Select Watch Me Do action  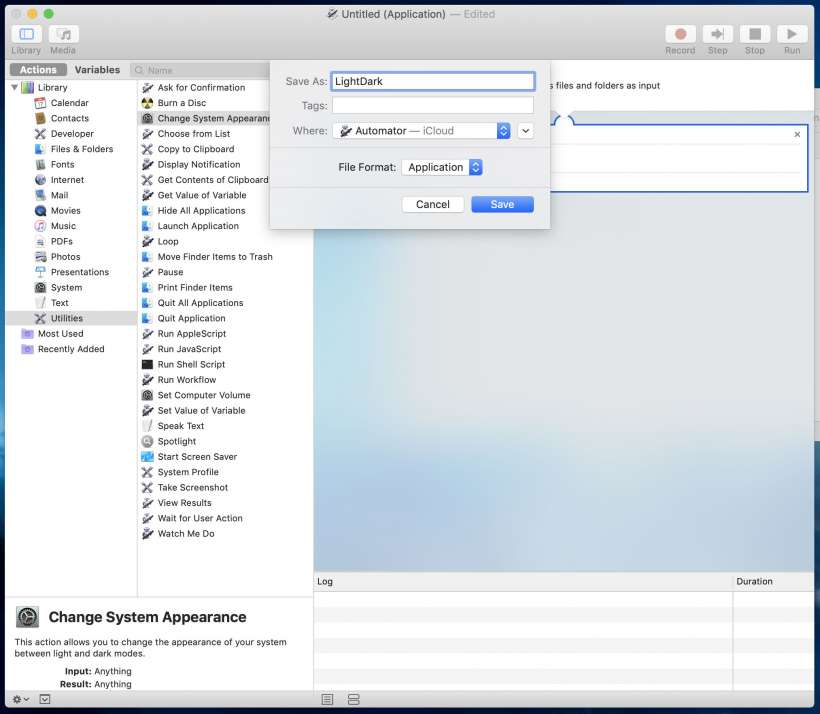186,534
